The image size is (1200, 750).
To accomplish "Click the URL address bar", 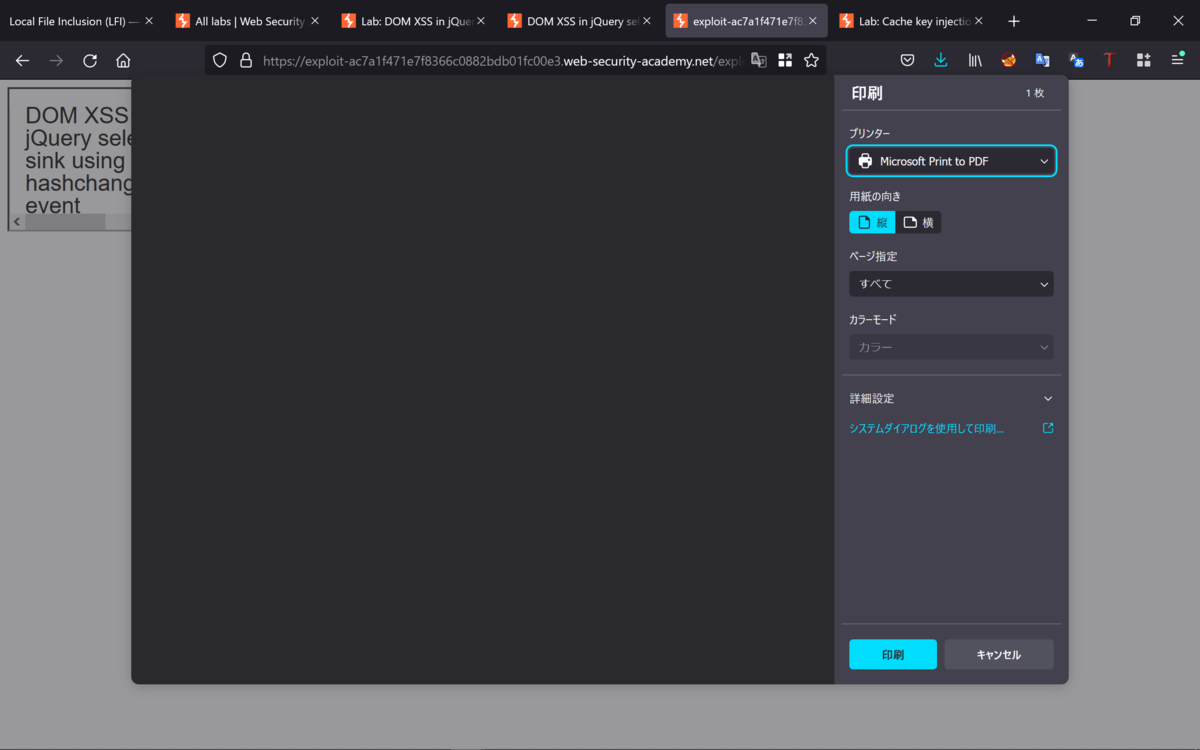I will [x=500, y=60].
